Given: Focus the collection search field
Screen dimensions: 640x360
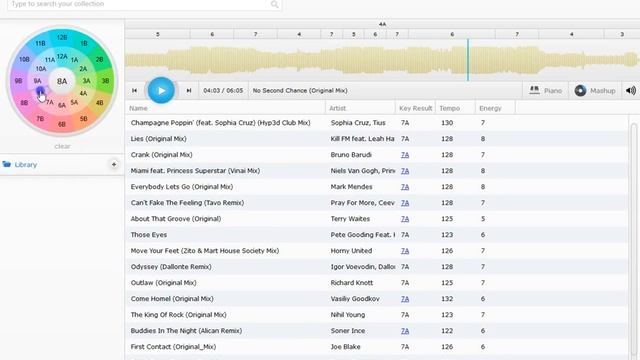Looking at the screenshot, I should (x=139, y=4).
